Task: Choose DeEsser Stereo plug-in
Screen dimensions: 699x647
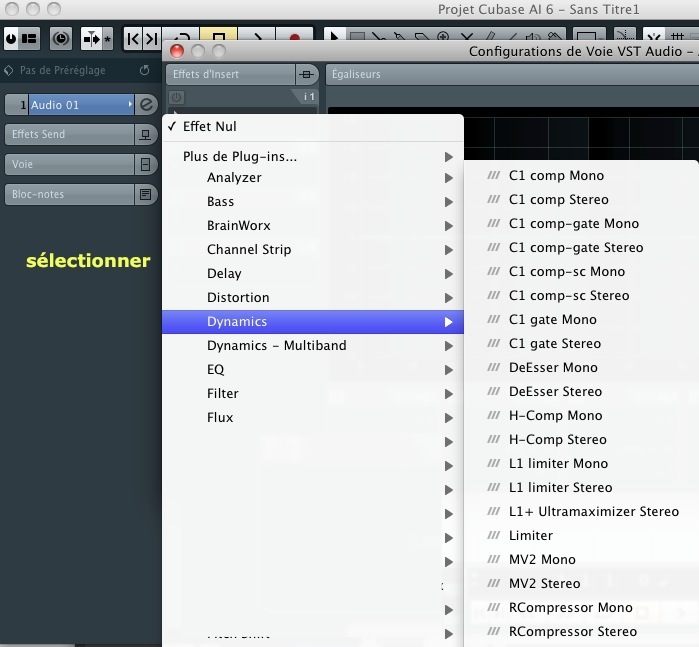Action: [581, 392]
